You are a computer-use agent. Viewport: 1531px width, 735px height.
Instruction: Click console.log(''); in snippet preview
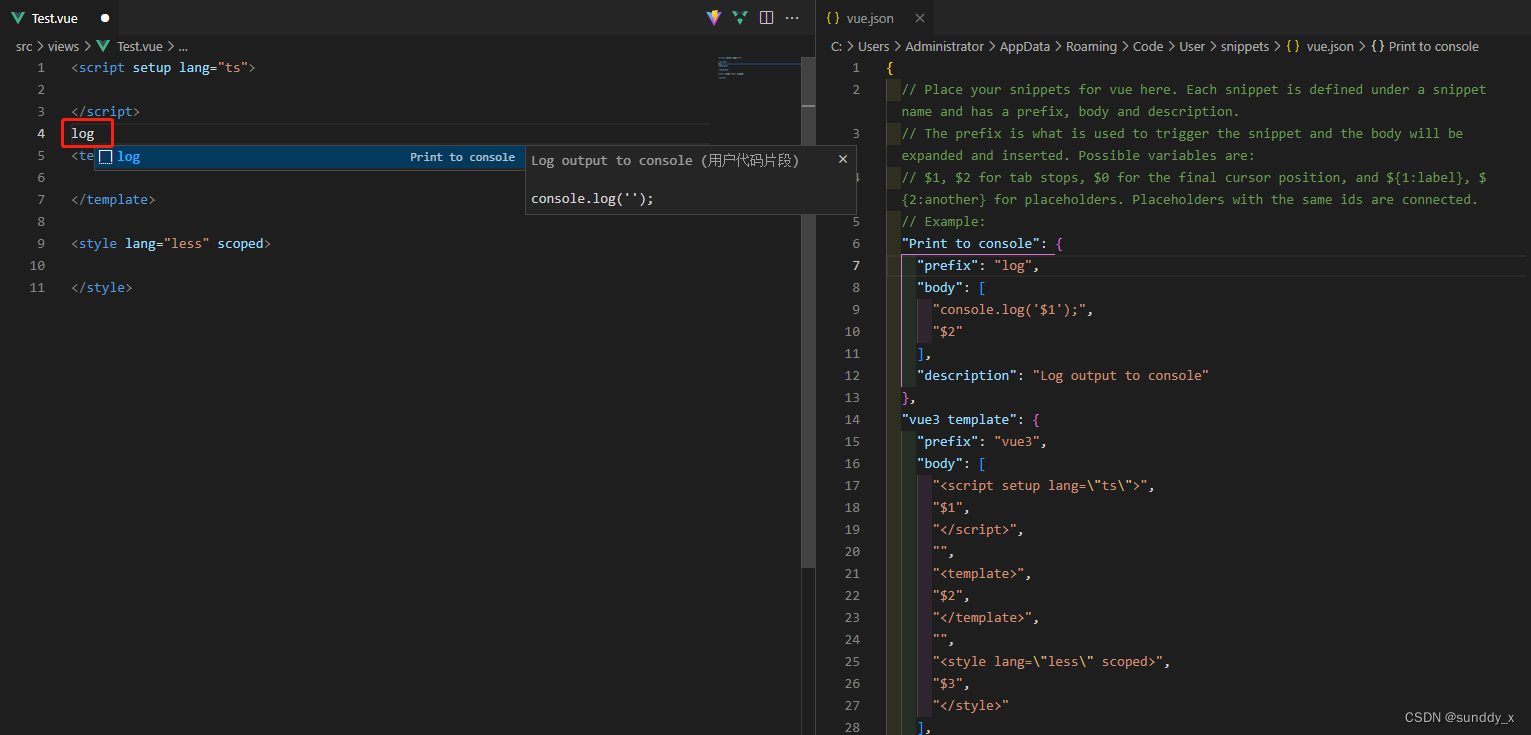pos(592,199)
